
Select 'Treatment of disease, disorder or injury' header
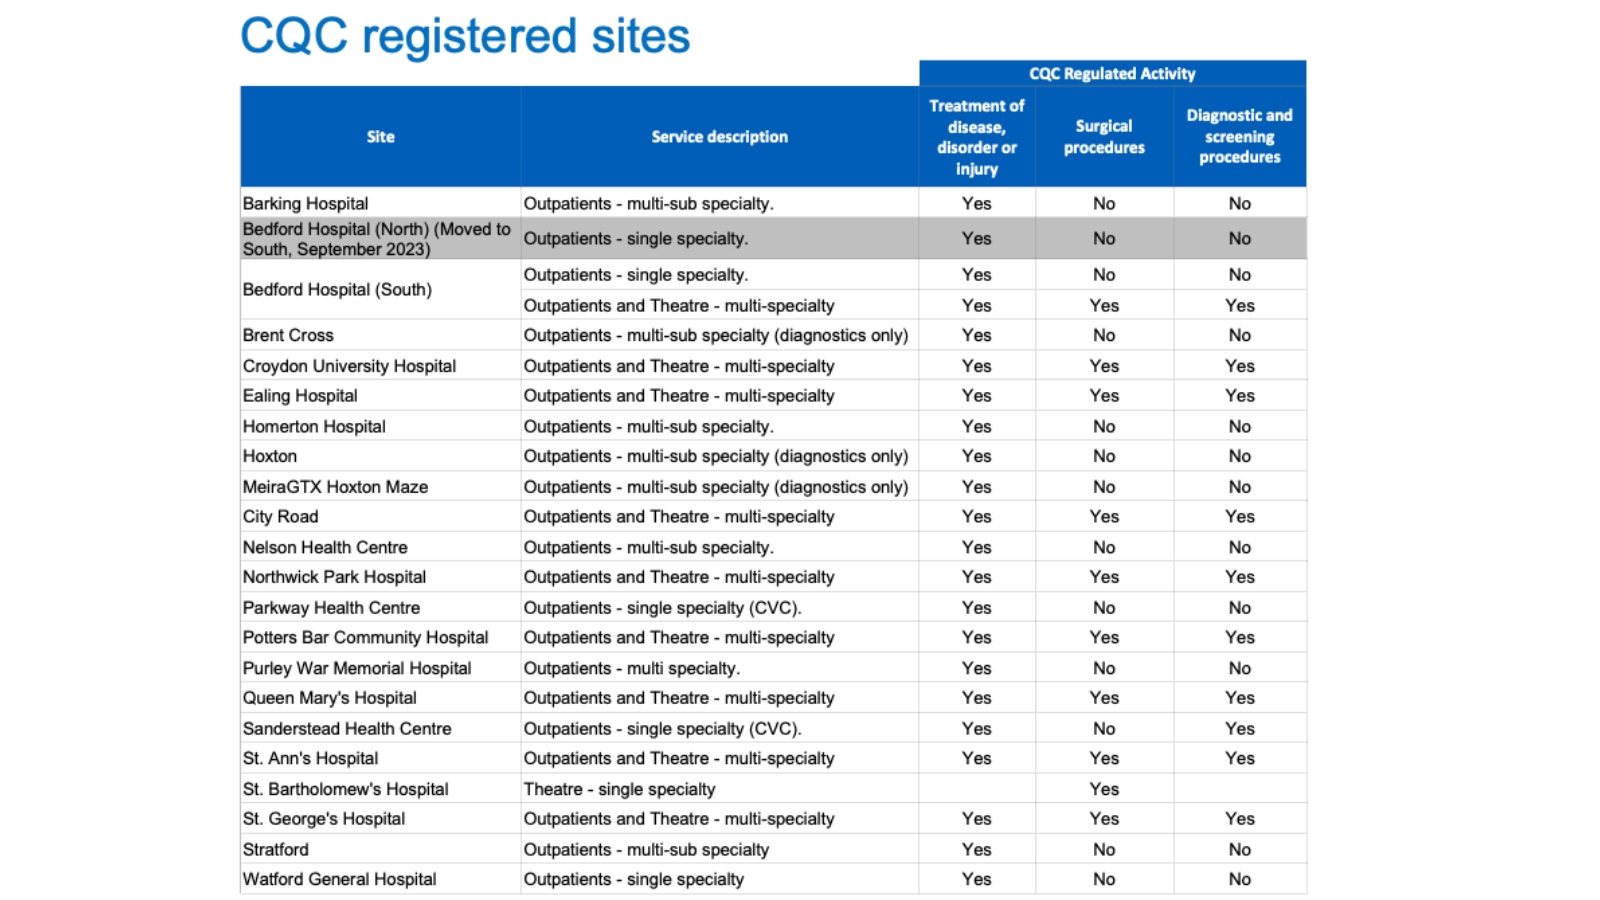point(976,137)
